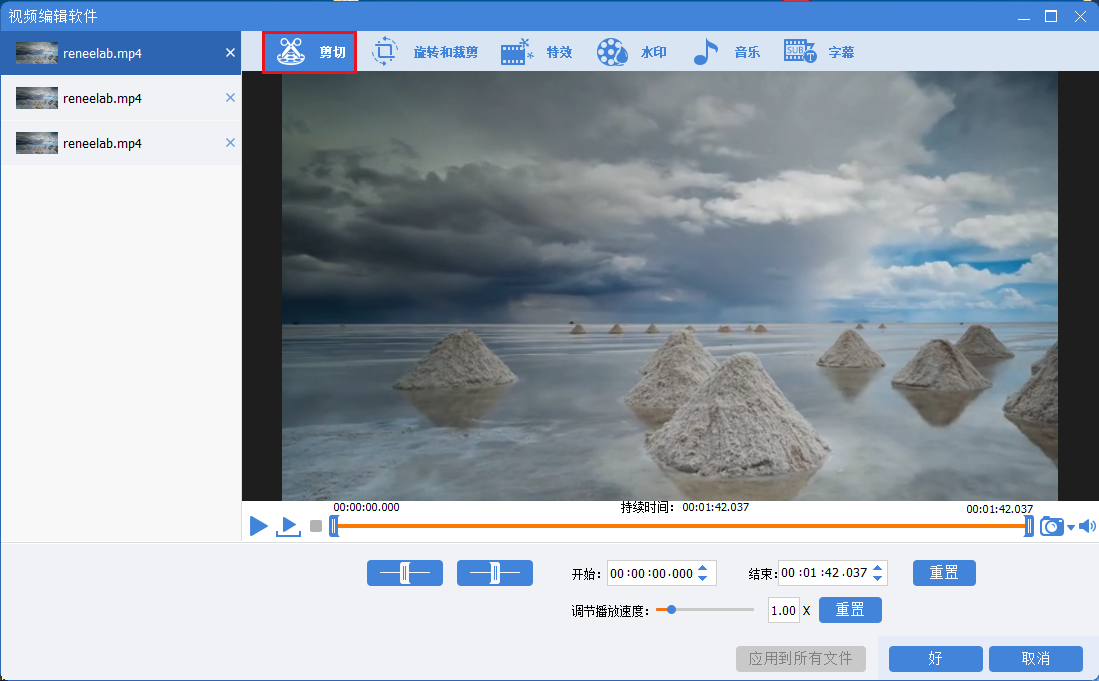
Task: Remove the second reneelab.mp4 from list
Action: click(x=230, y=97)
